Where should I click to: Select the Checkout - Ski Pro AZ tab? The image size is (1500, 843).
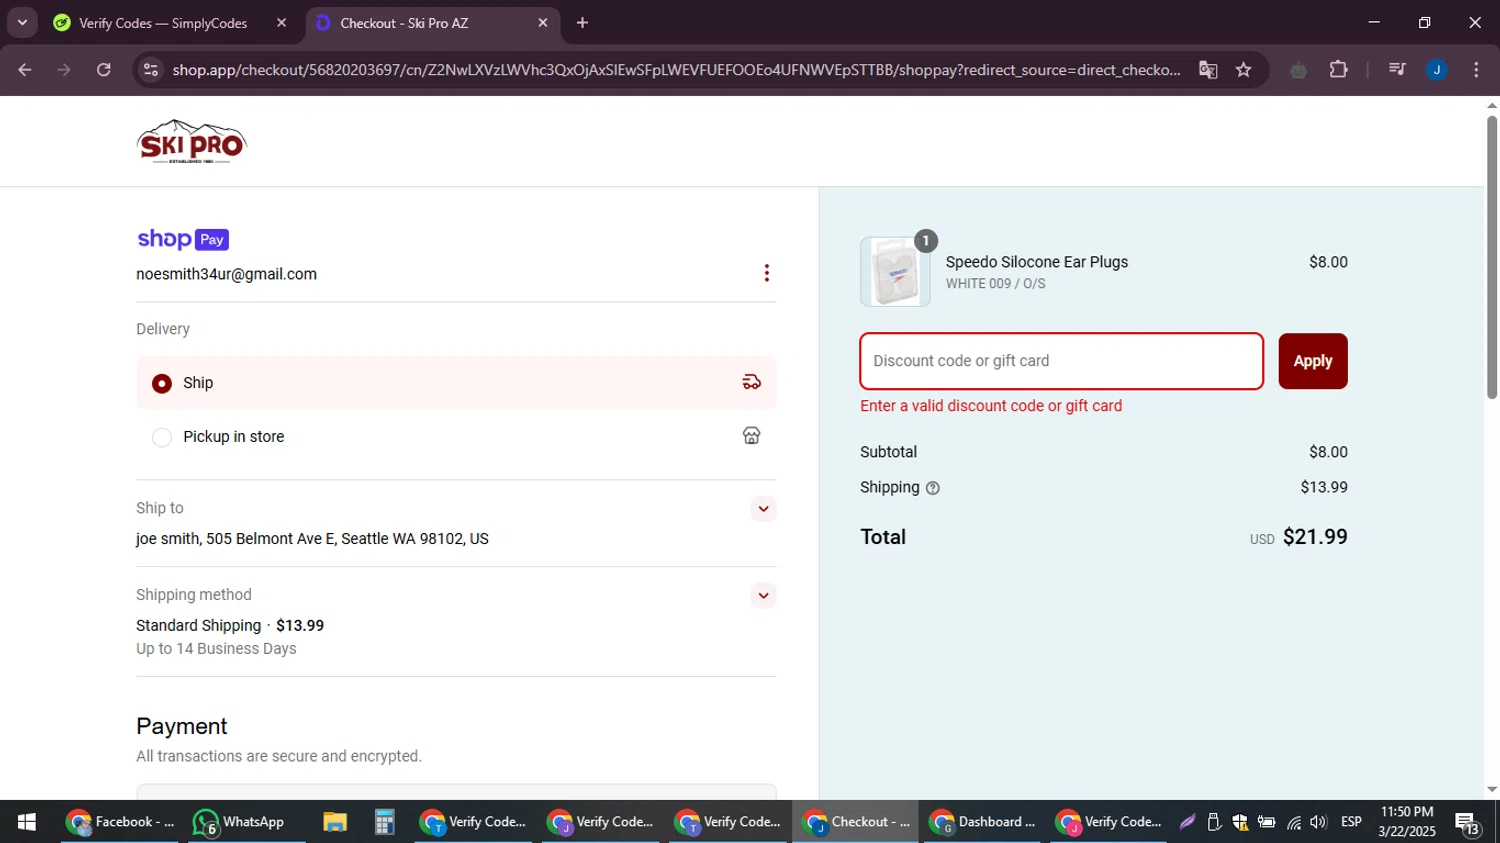tap(432, 23)
